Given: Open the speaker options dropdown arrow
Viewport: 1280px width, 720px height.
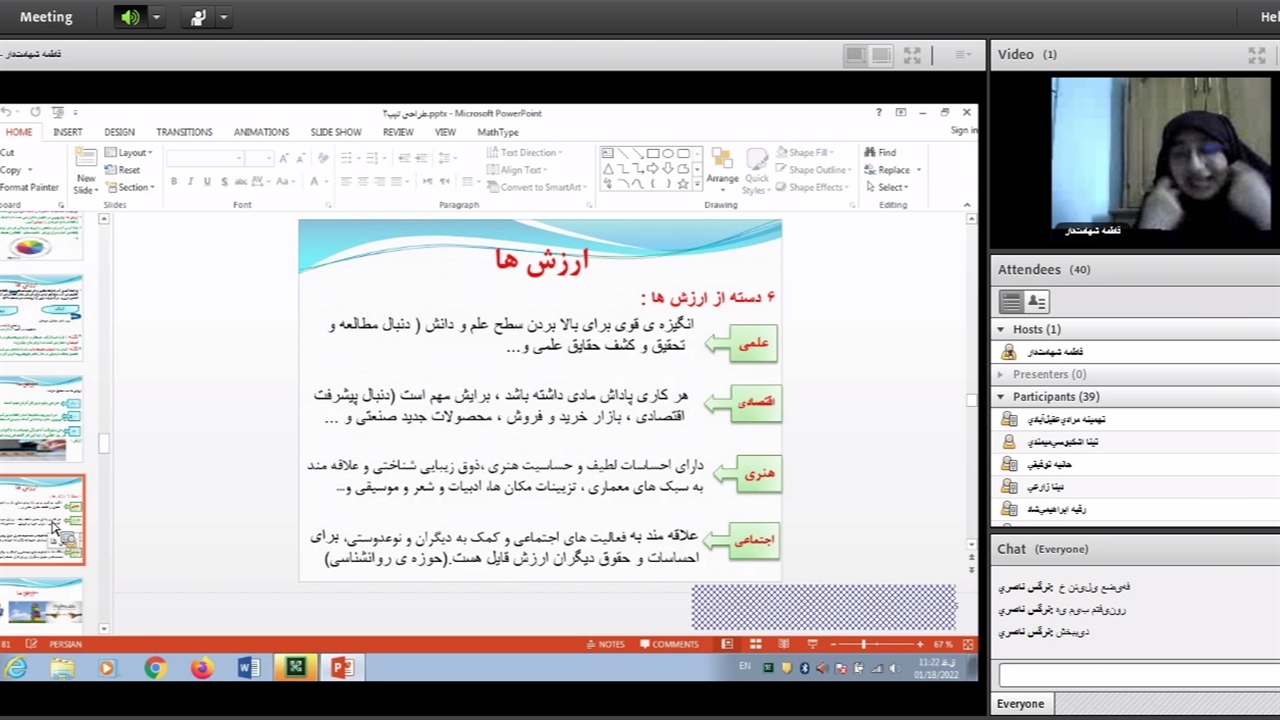Looking at the screenshot, I should pos(156,17).
